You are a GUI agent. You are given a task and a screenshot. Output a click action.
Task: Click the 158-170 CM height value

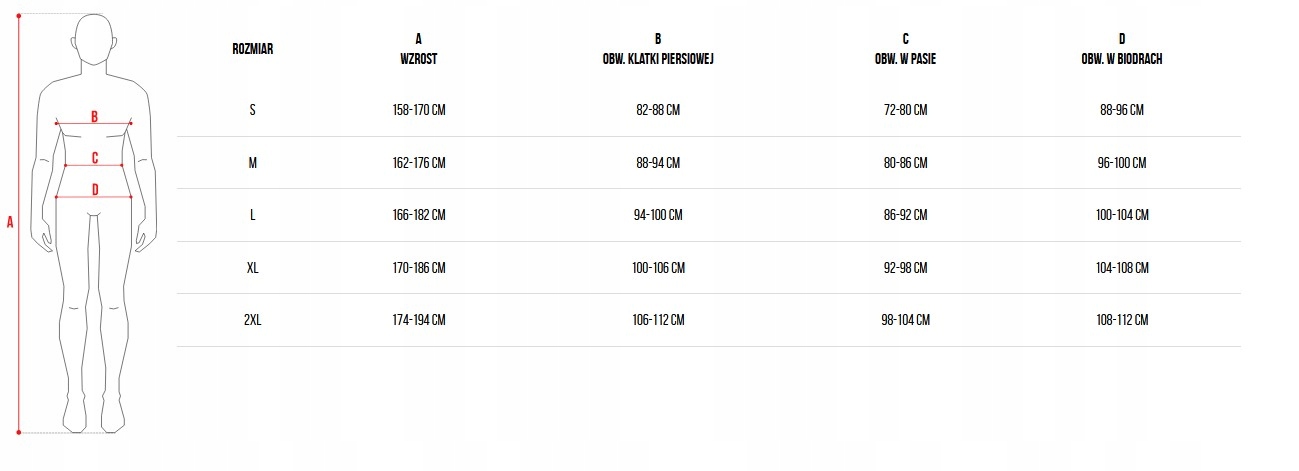(x=419, y=110)
